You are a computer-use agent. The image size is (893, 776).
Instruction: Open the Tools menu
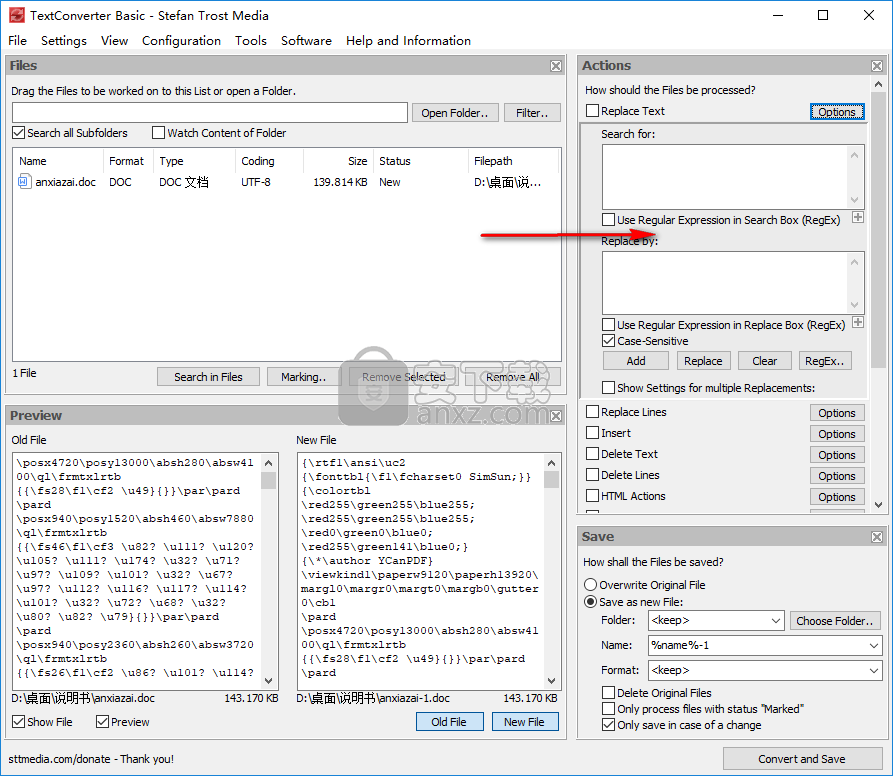click(251, 40)
